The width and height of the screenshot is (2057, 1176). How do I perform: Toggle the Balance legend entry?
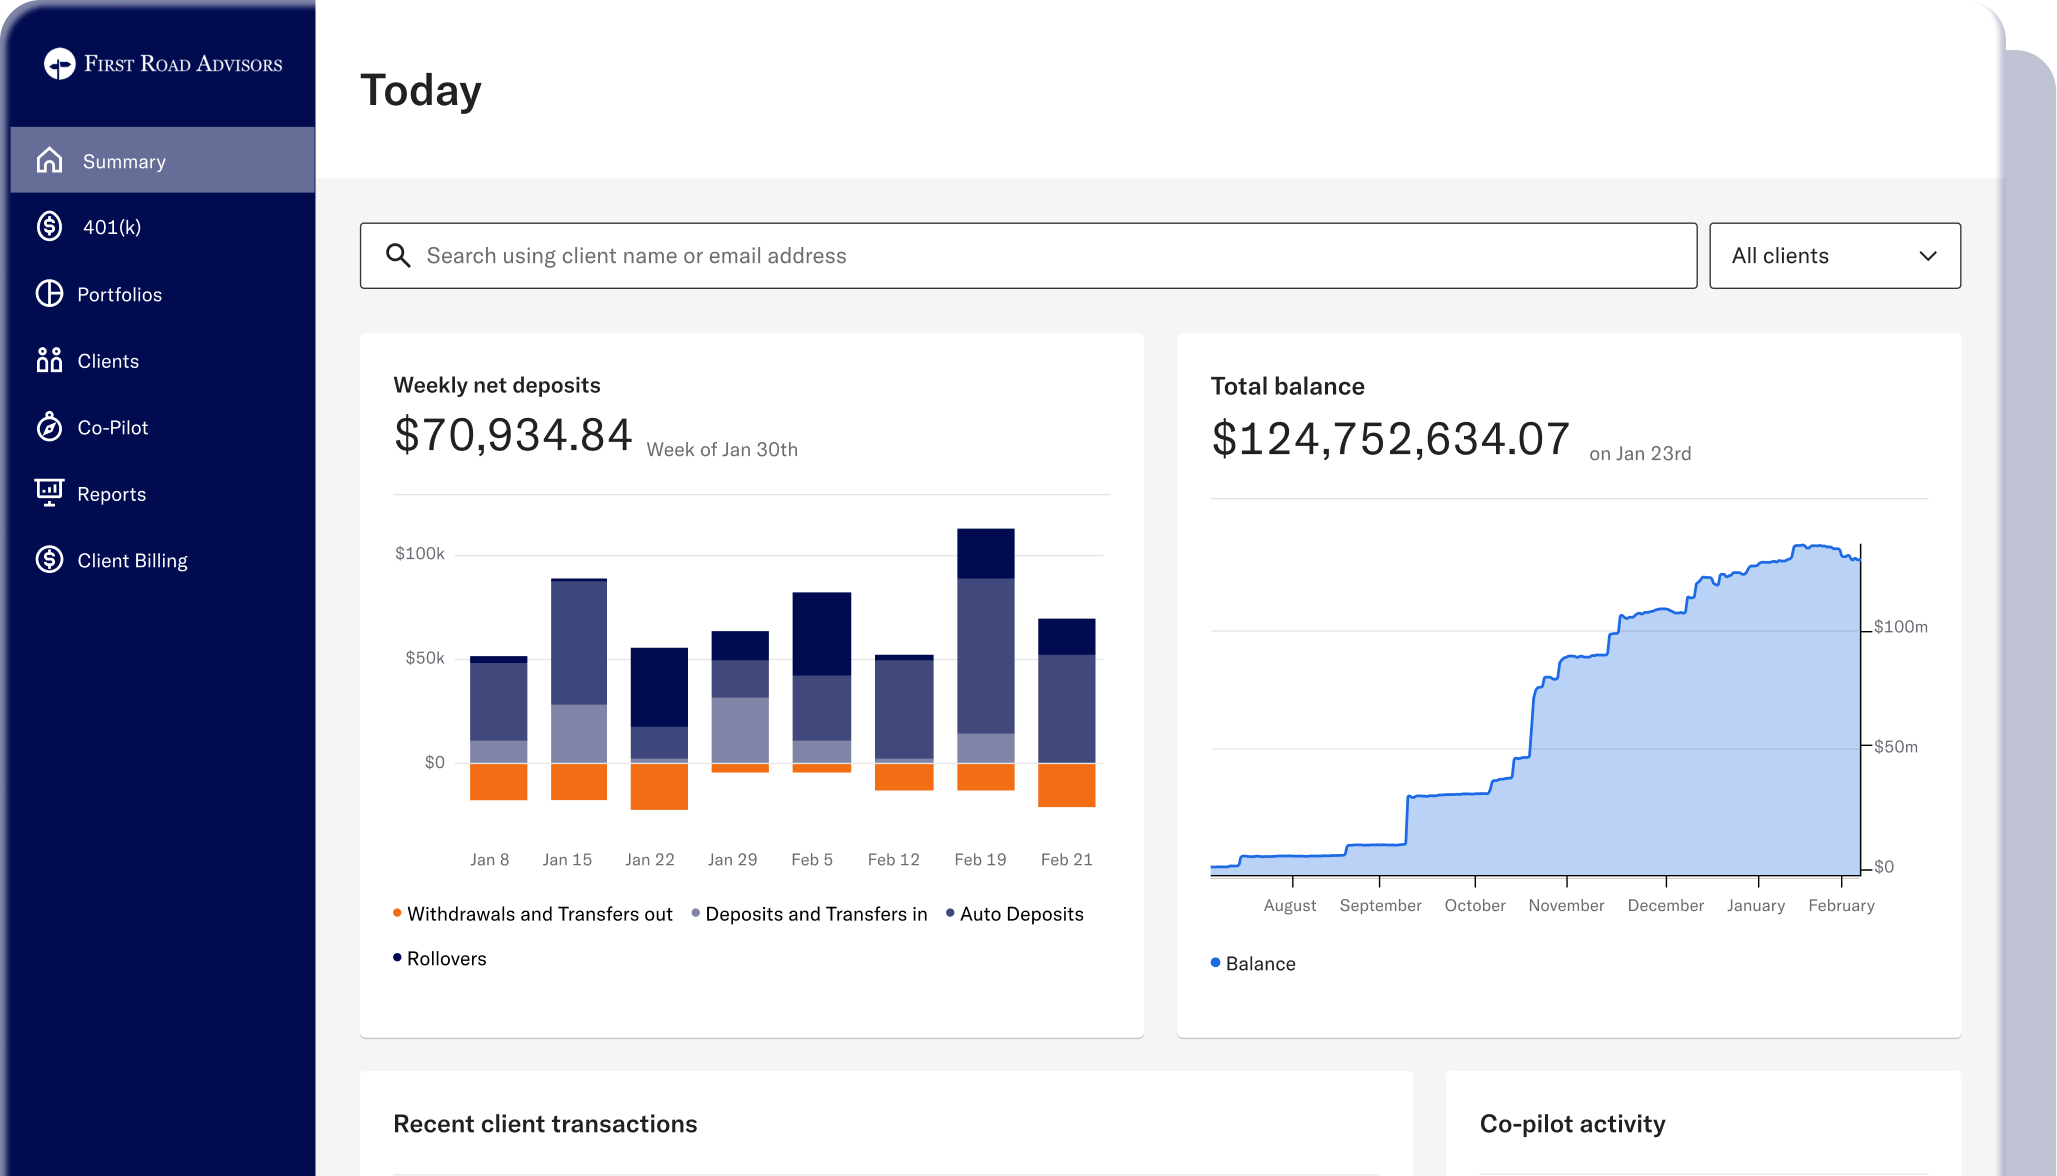click(1253, 964)
